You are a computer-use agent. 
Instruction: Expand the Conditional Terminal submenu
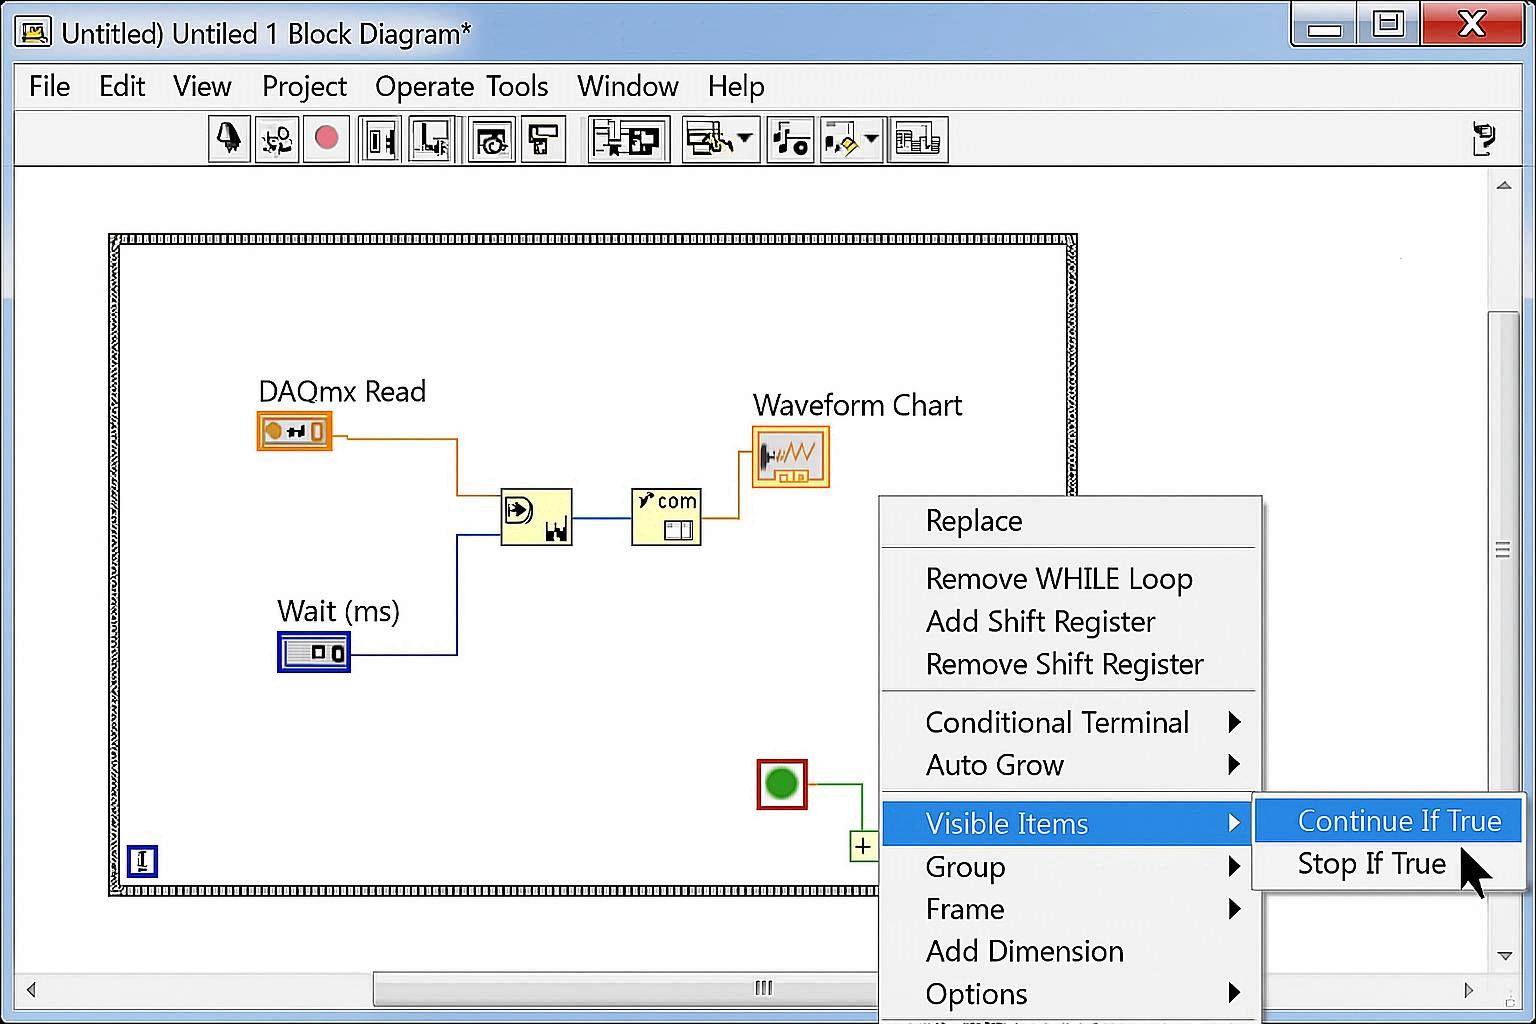coord(1057,722)
